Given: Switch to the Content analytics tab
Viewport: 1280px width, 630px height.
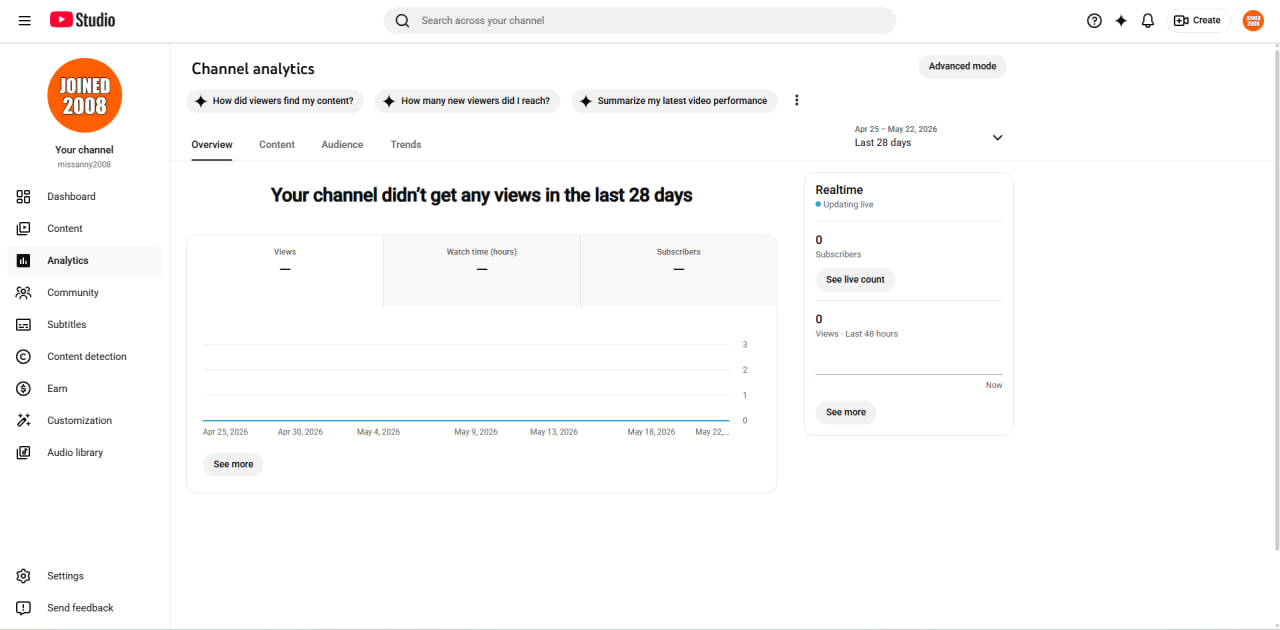Looking at the screenshot, I should click(x=277, y=145).
